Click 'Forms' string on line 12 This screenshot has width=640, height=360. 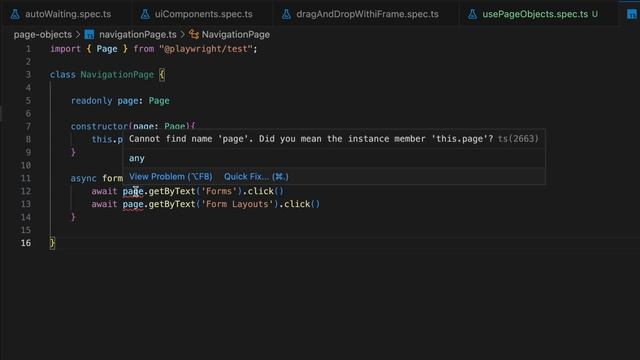pos(219,191)
